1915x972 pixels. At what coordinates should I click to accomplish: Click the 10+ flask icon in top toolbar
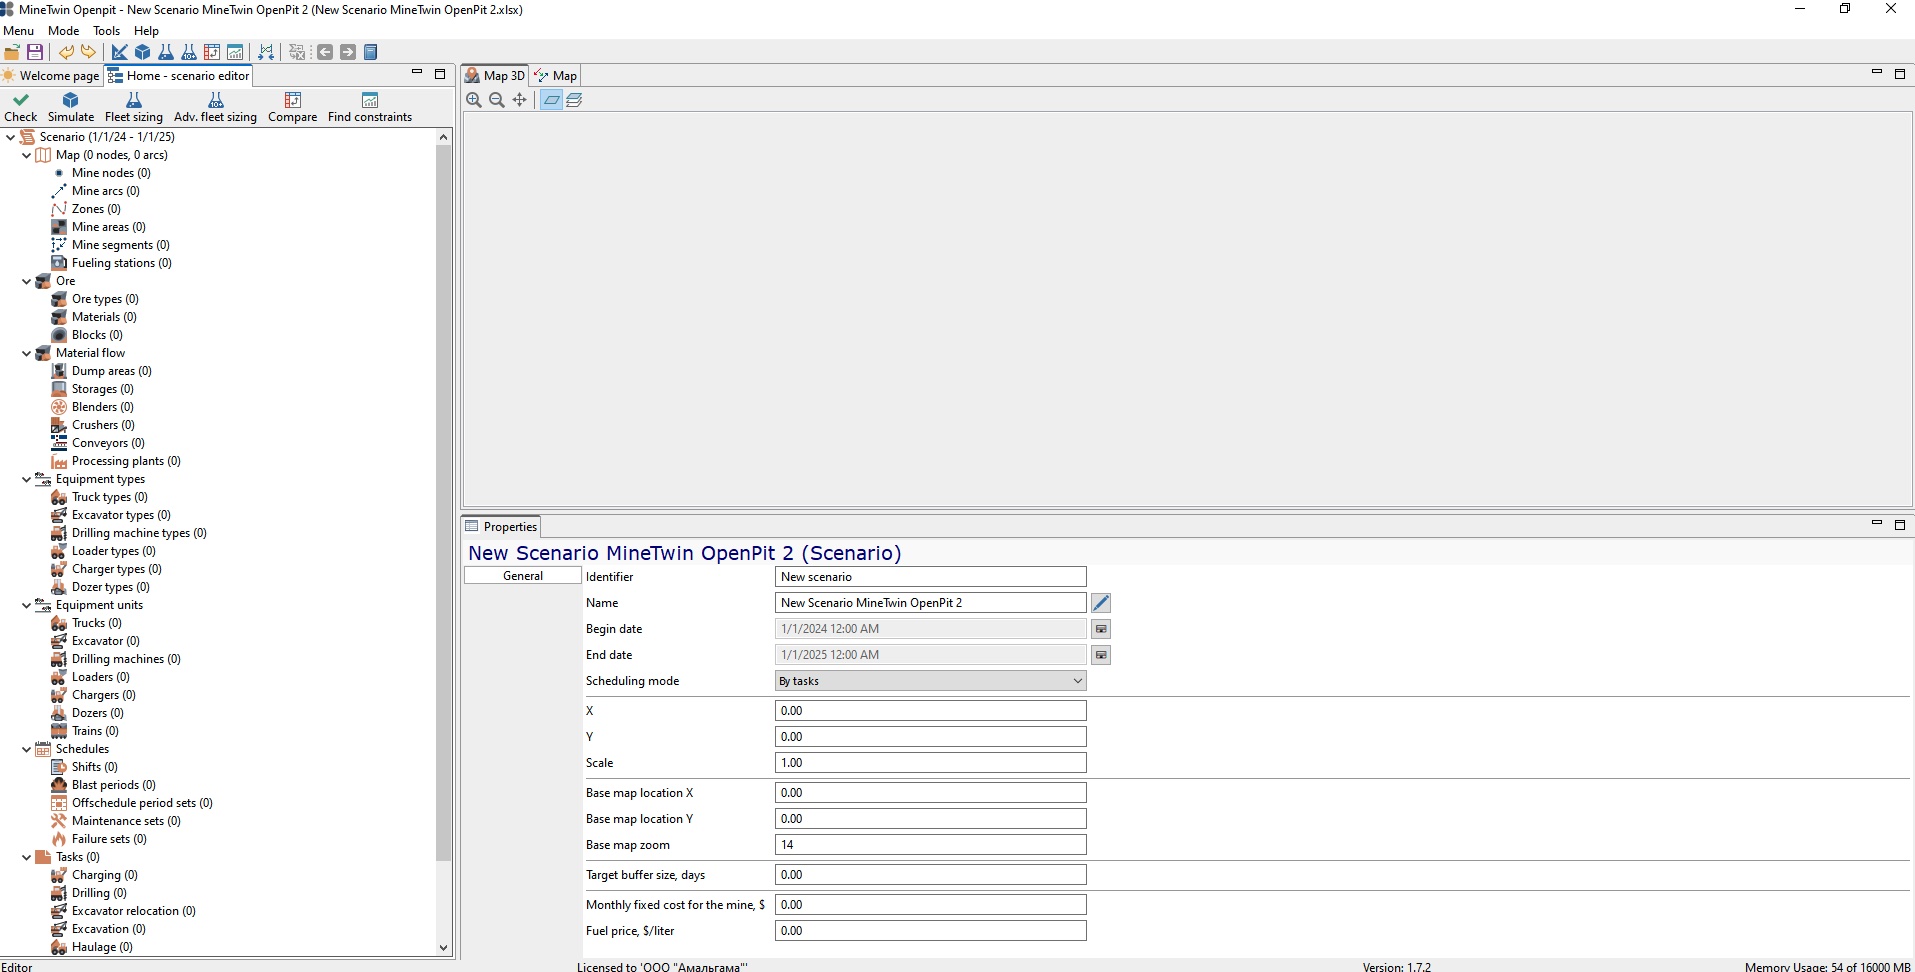189,52
